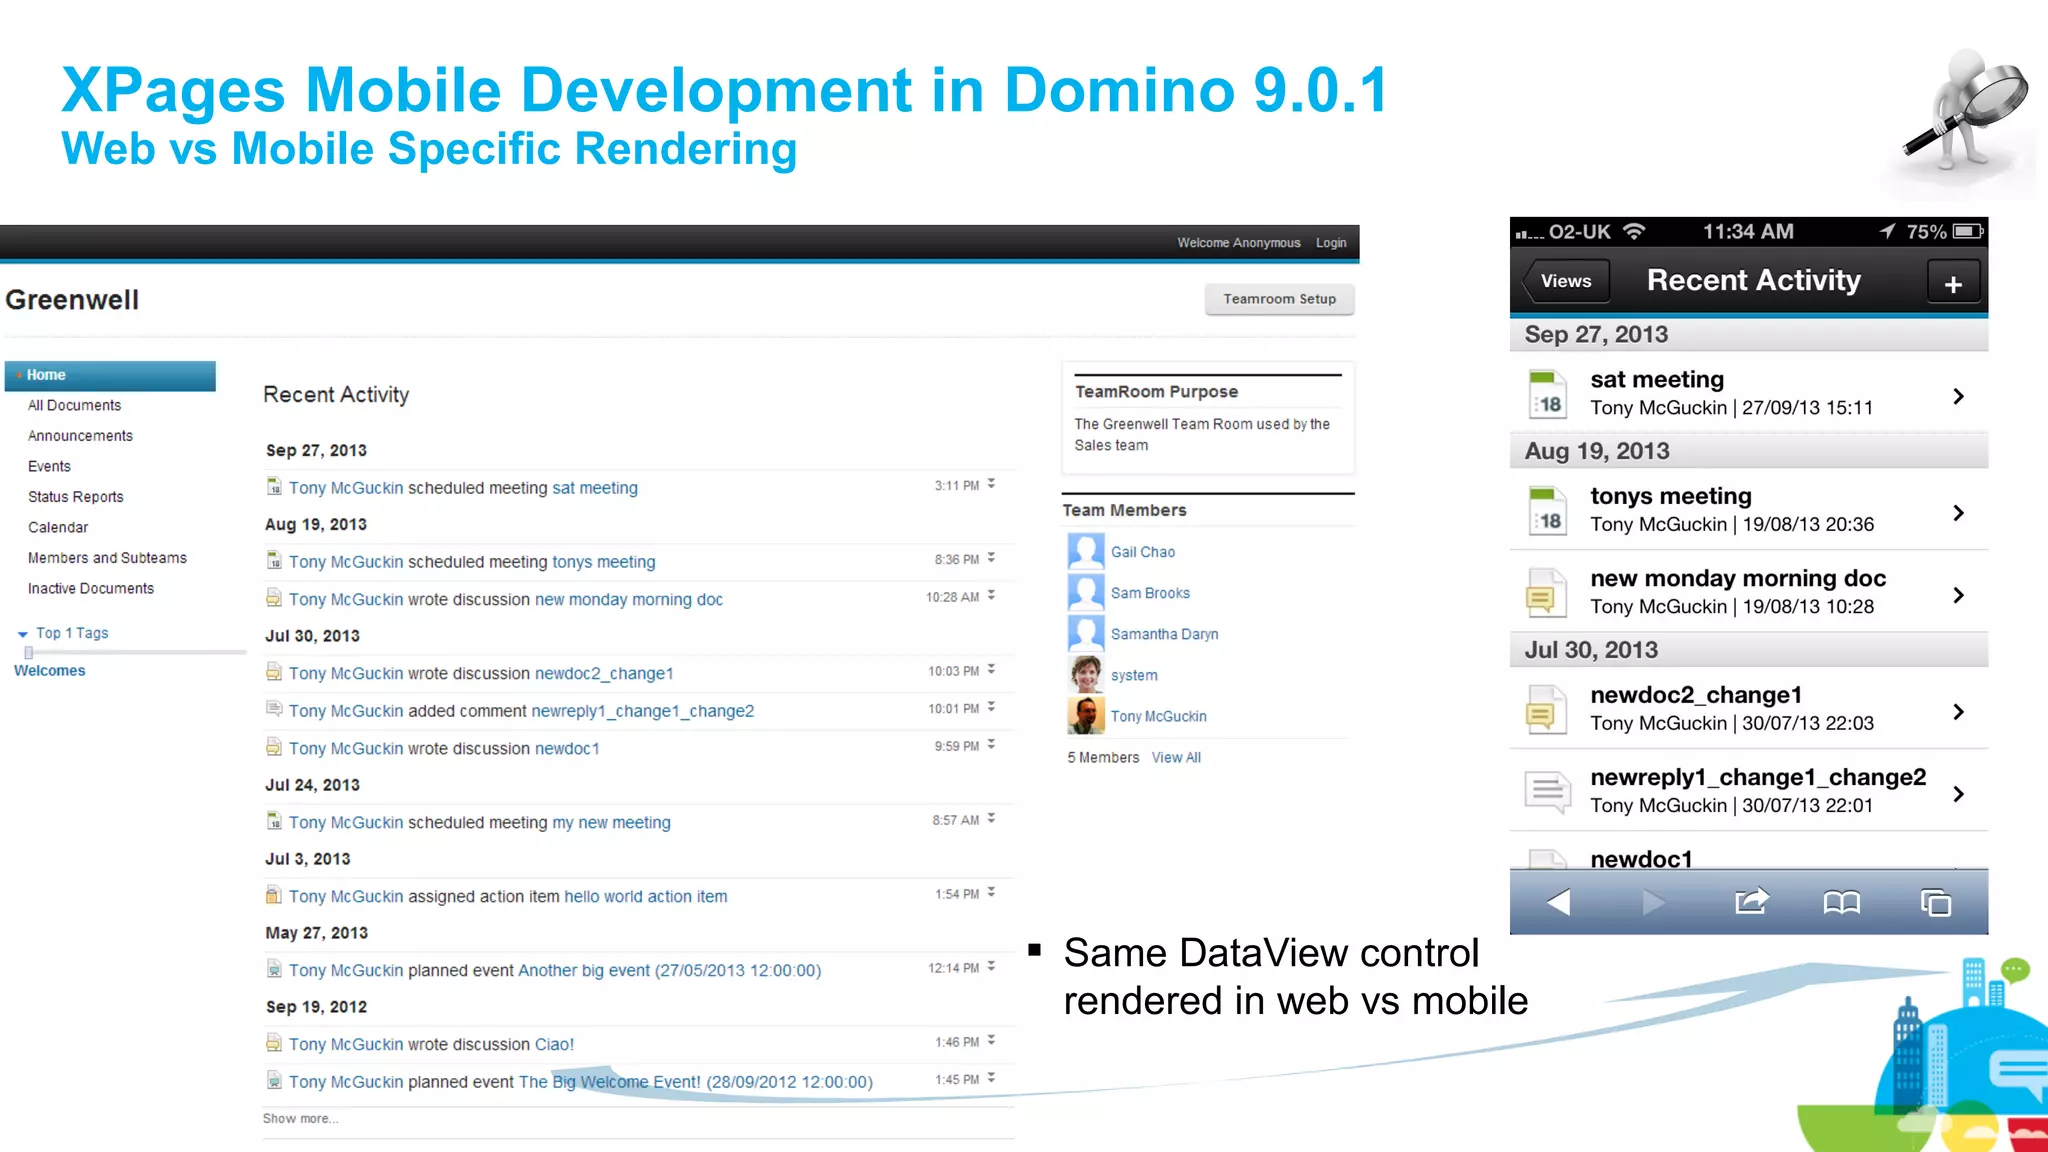Click View All members link

(x=1176, y=757)
